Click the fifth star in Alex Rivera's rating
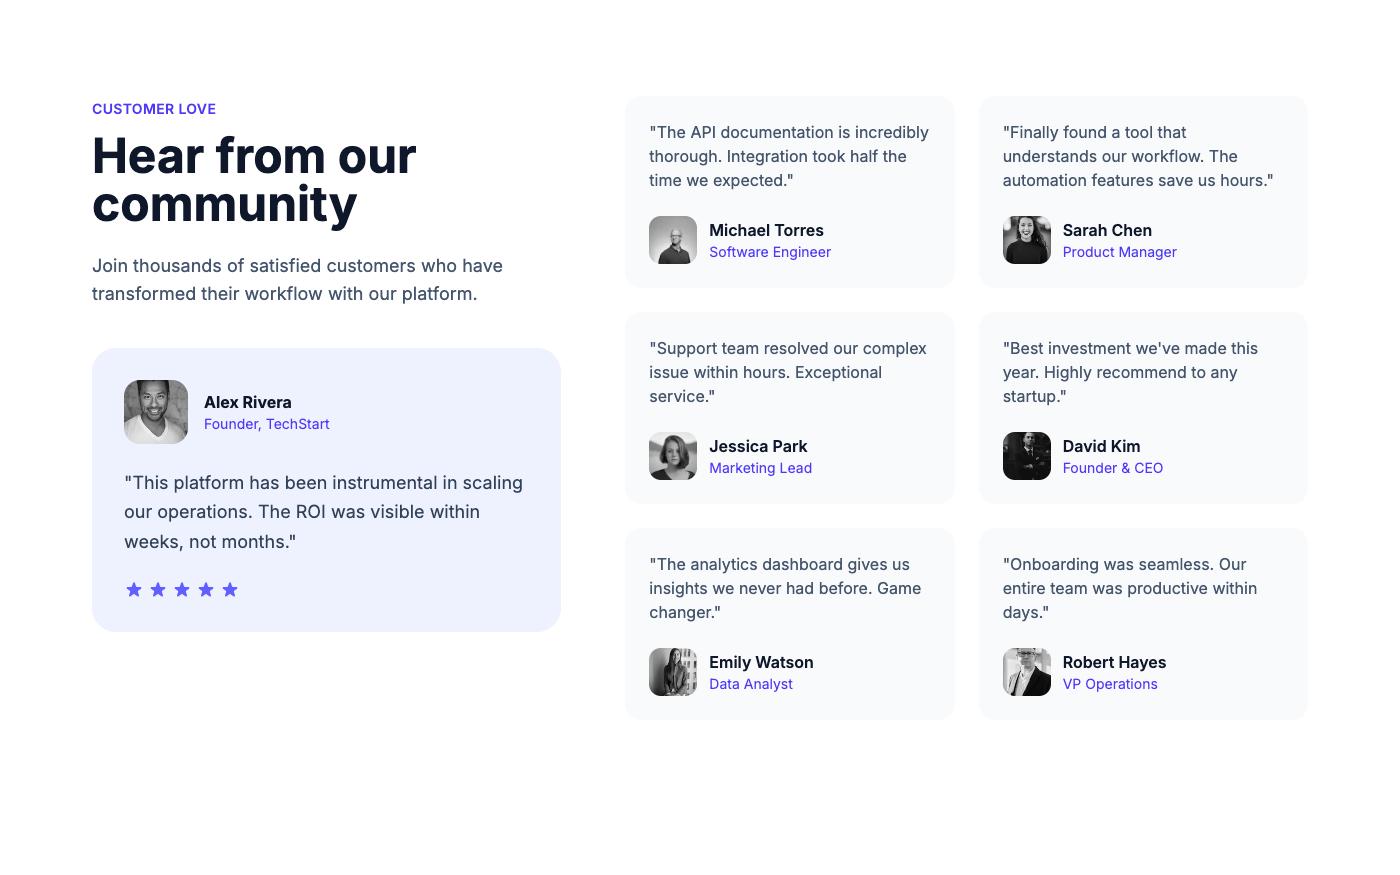The width and height of the screenshot is (1400, 875). click(230, 589)
